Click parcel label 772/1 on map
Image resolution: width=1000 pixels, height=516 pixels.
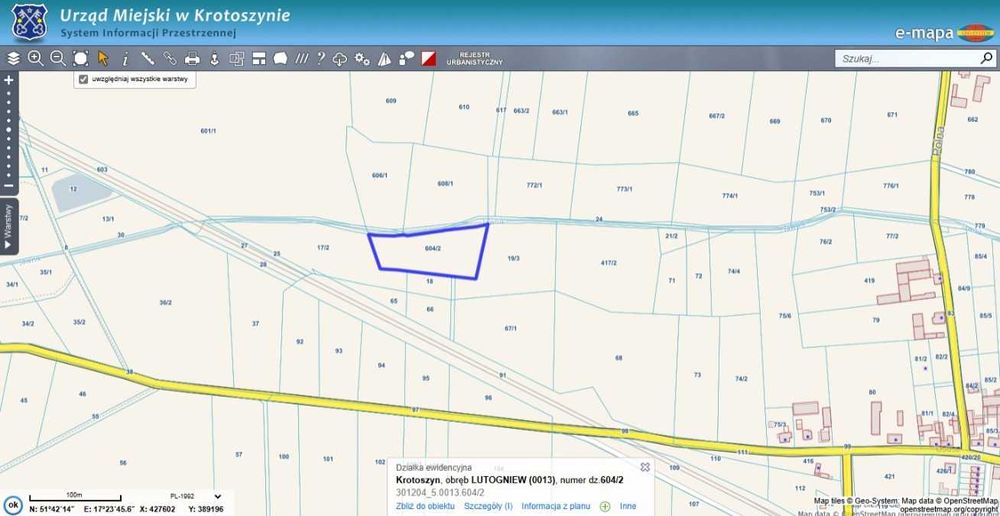coord(534,186)
